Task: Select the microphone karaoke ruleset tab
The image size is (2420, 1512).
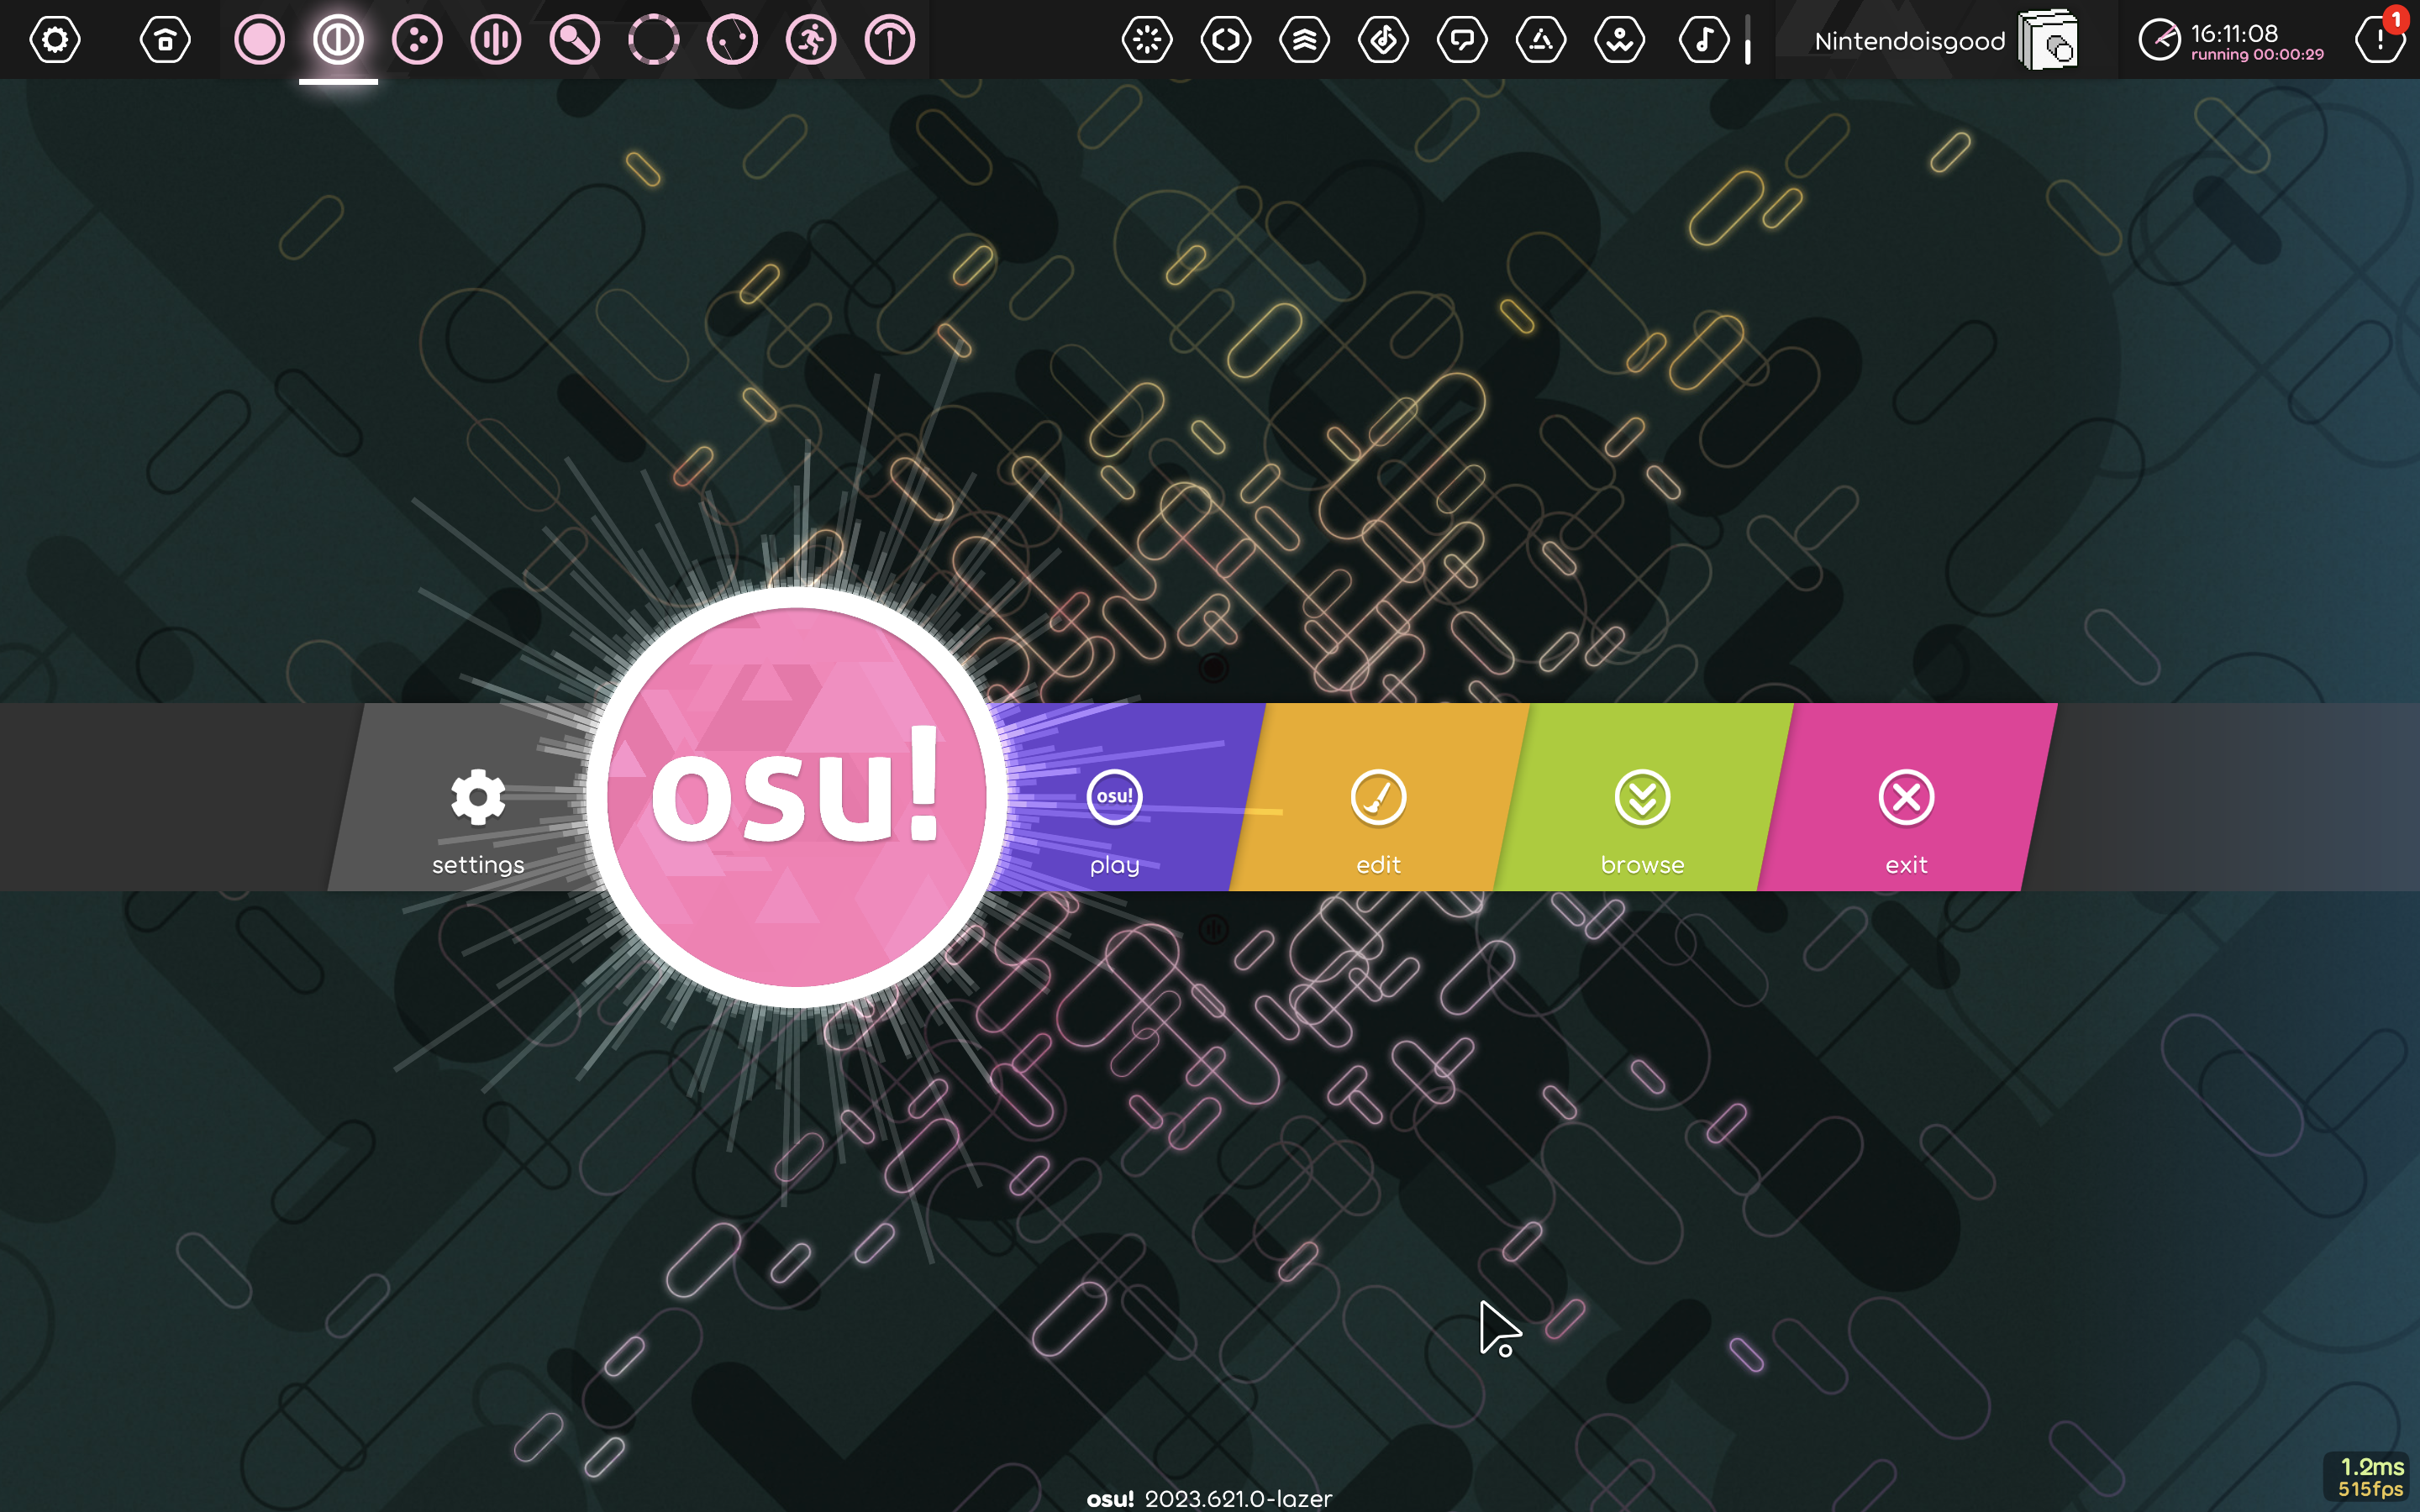Action: click(575, 40)
